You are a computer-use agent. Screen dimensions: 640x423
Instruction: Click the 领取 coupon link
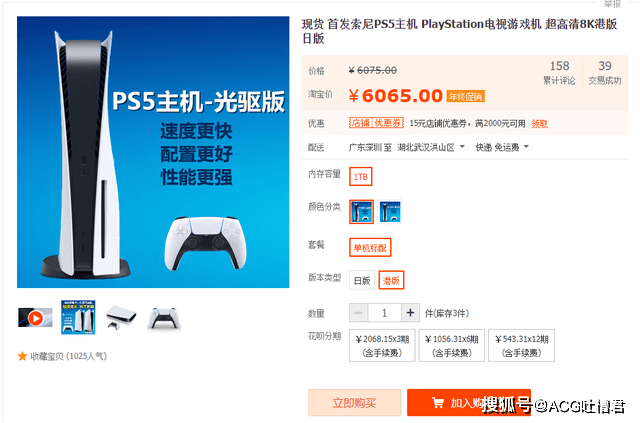pos(539,124)
